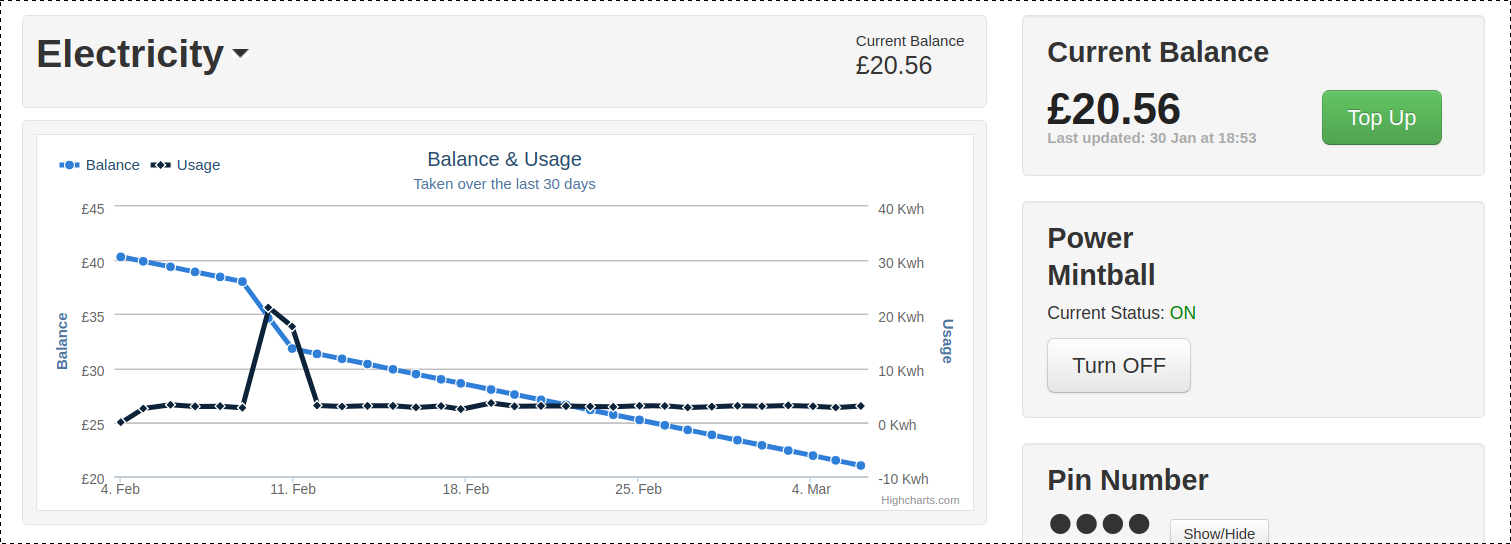The width and height of the screenshot is (1511, 544).
Task: Click the green ON status text
Action: (1182, 313)
